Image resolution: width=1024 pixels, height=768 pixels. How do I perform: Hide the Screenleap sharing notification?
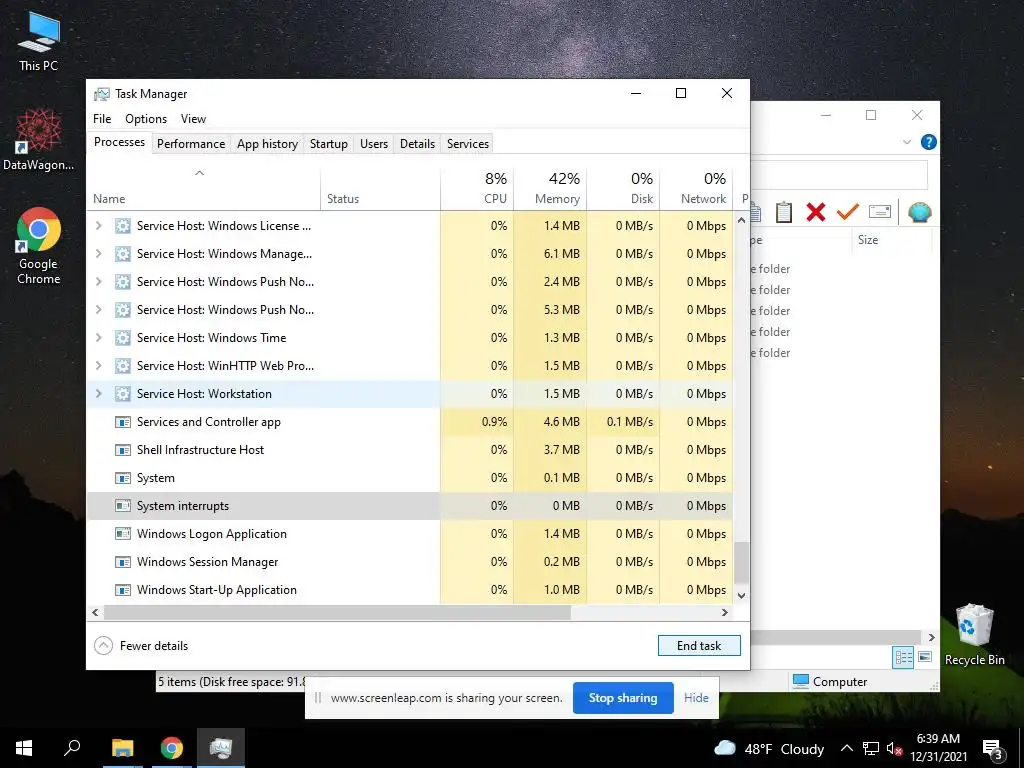pyautogui.click(x=696, y=697)
